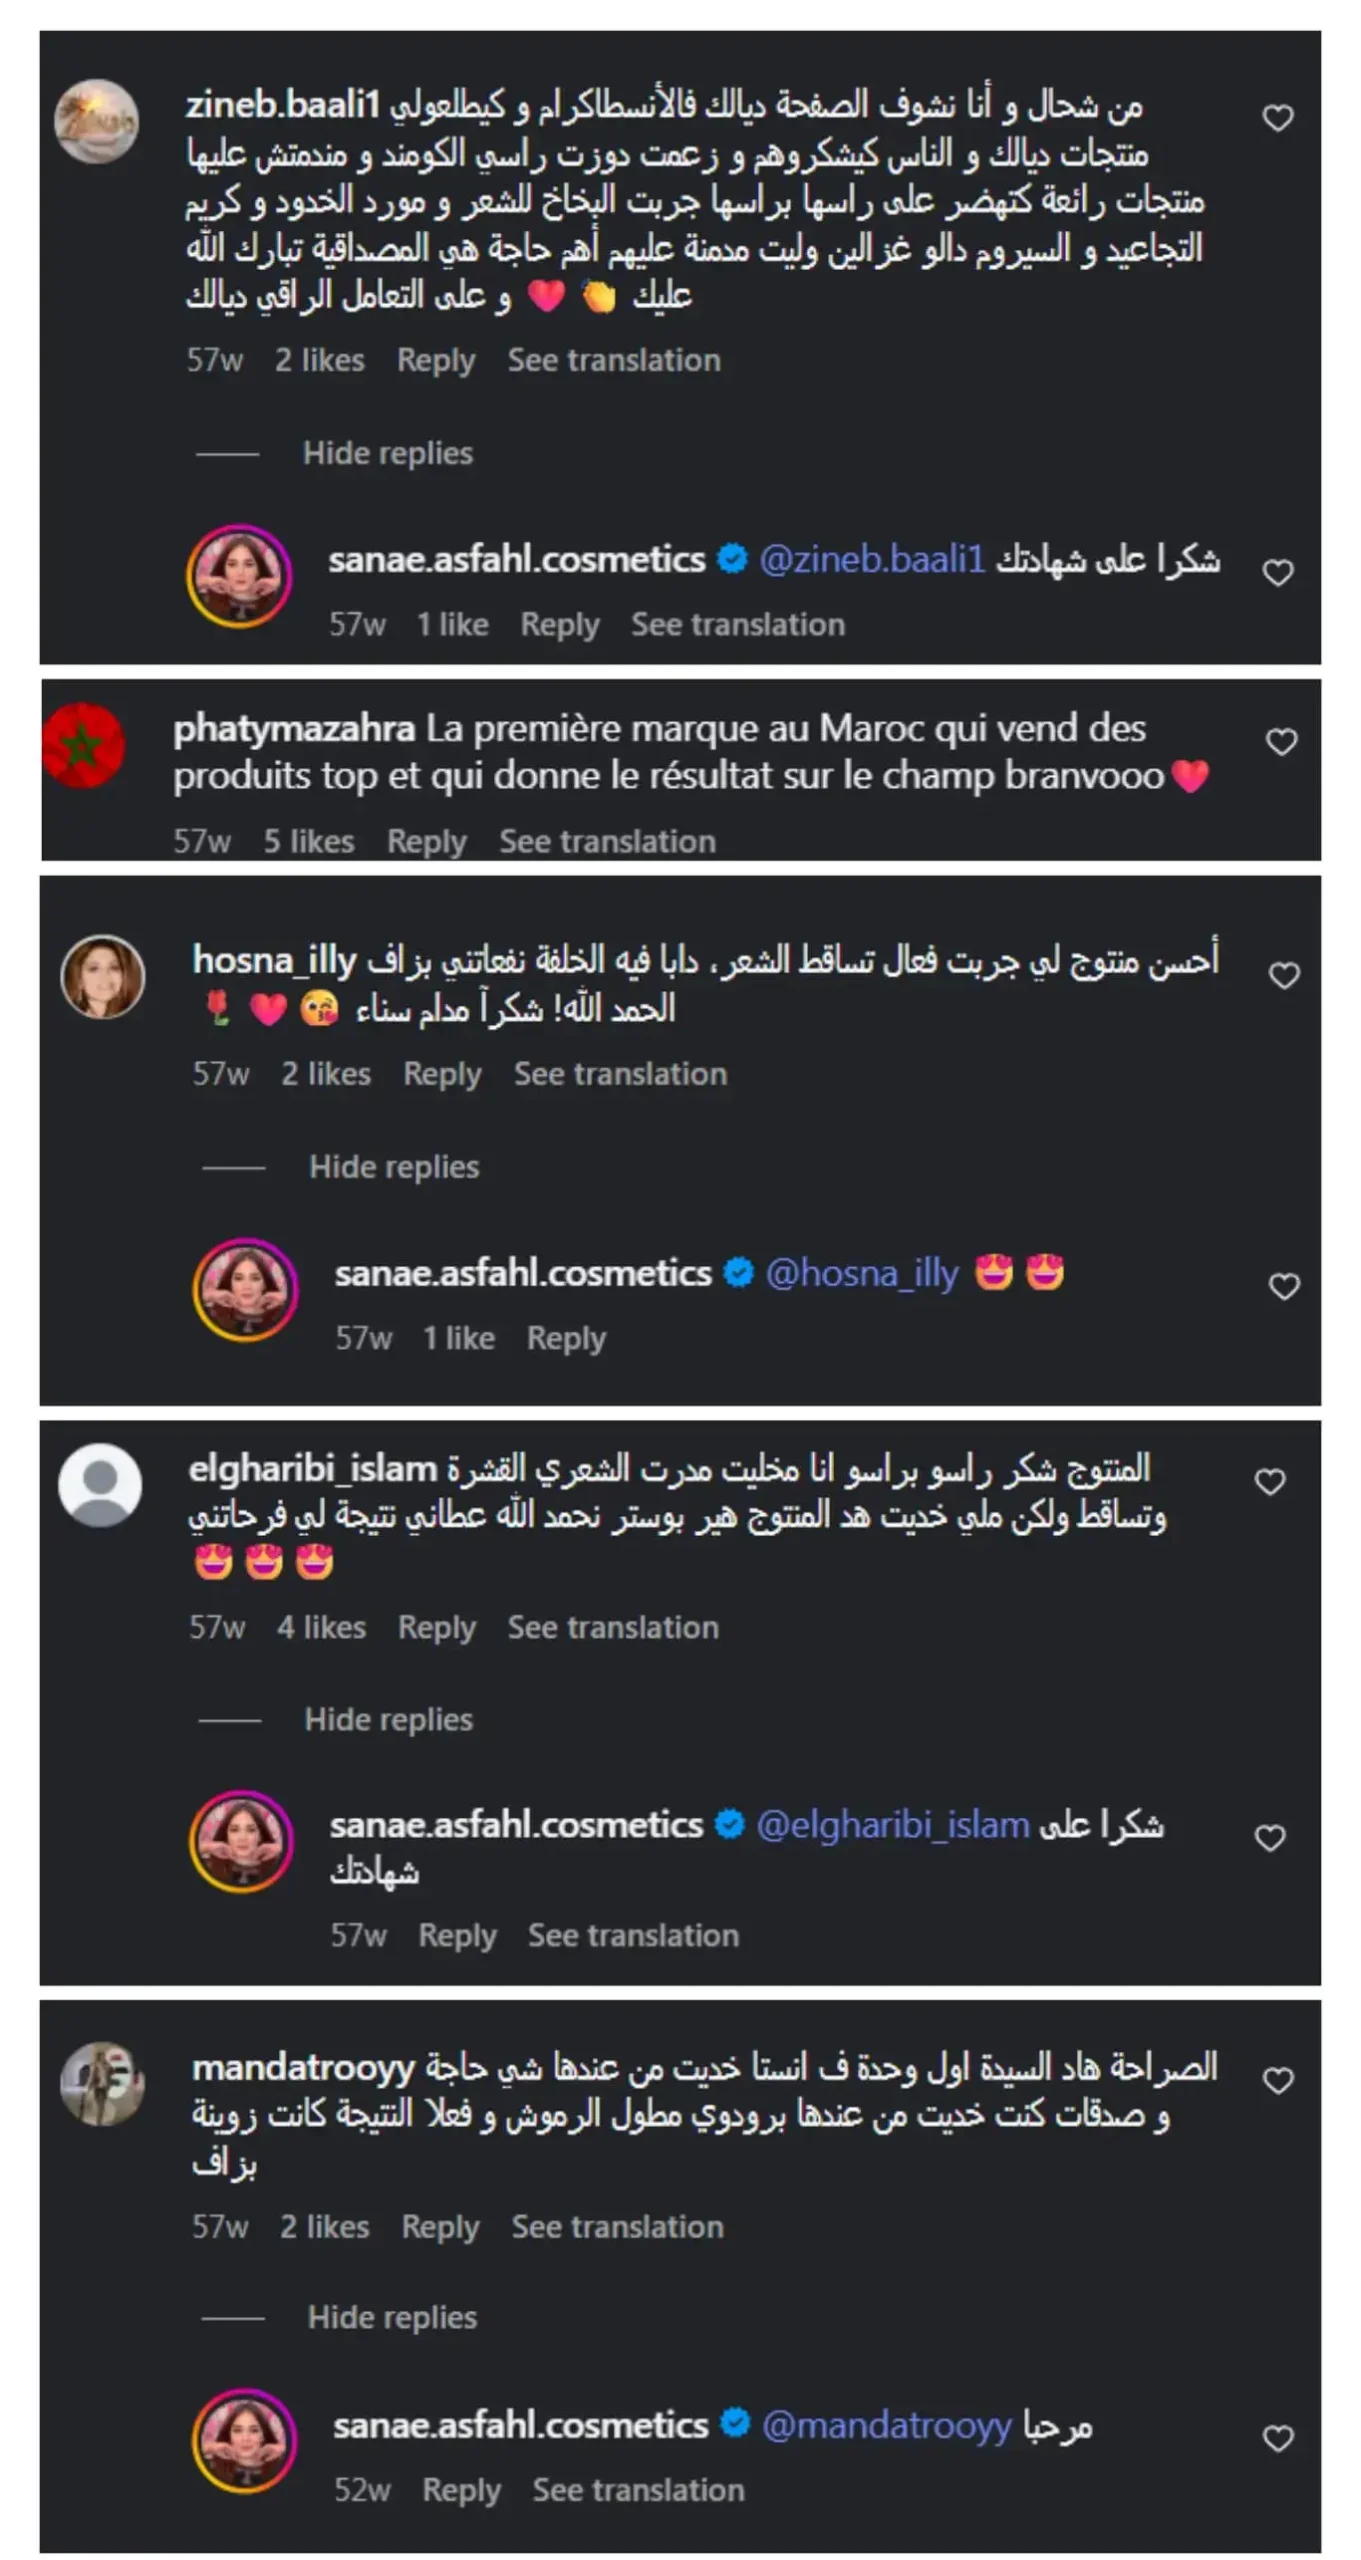This screenshot has width=1361, height=2560.
Task: Like phatymazahra's French comment with the heart
Action: (x=1281, y=742)
